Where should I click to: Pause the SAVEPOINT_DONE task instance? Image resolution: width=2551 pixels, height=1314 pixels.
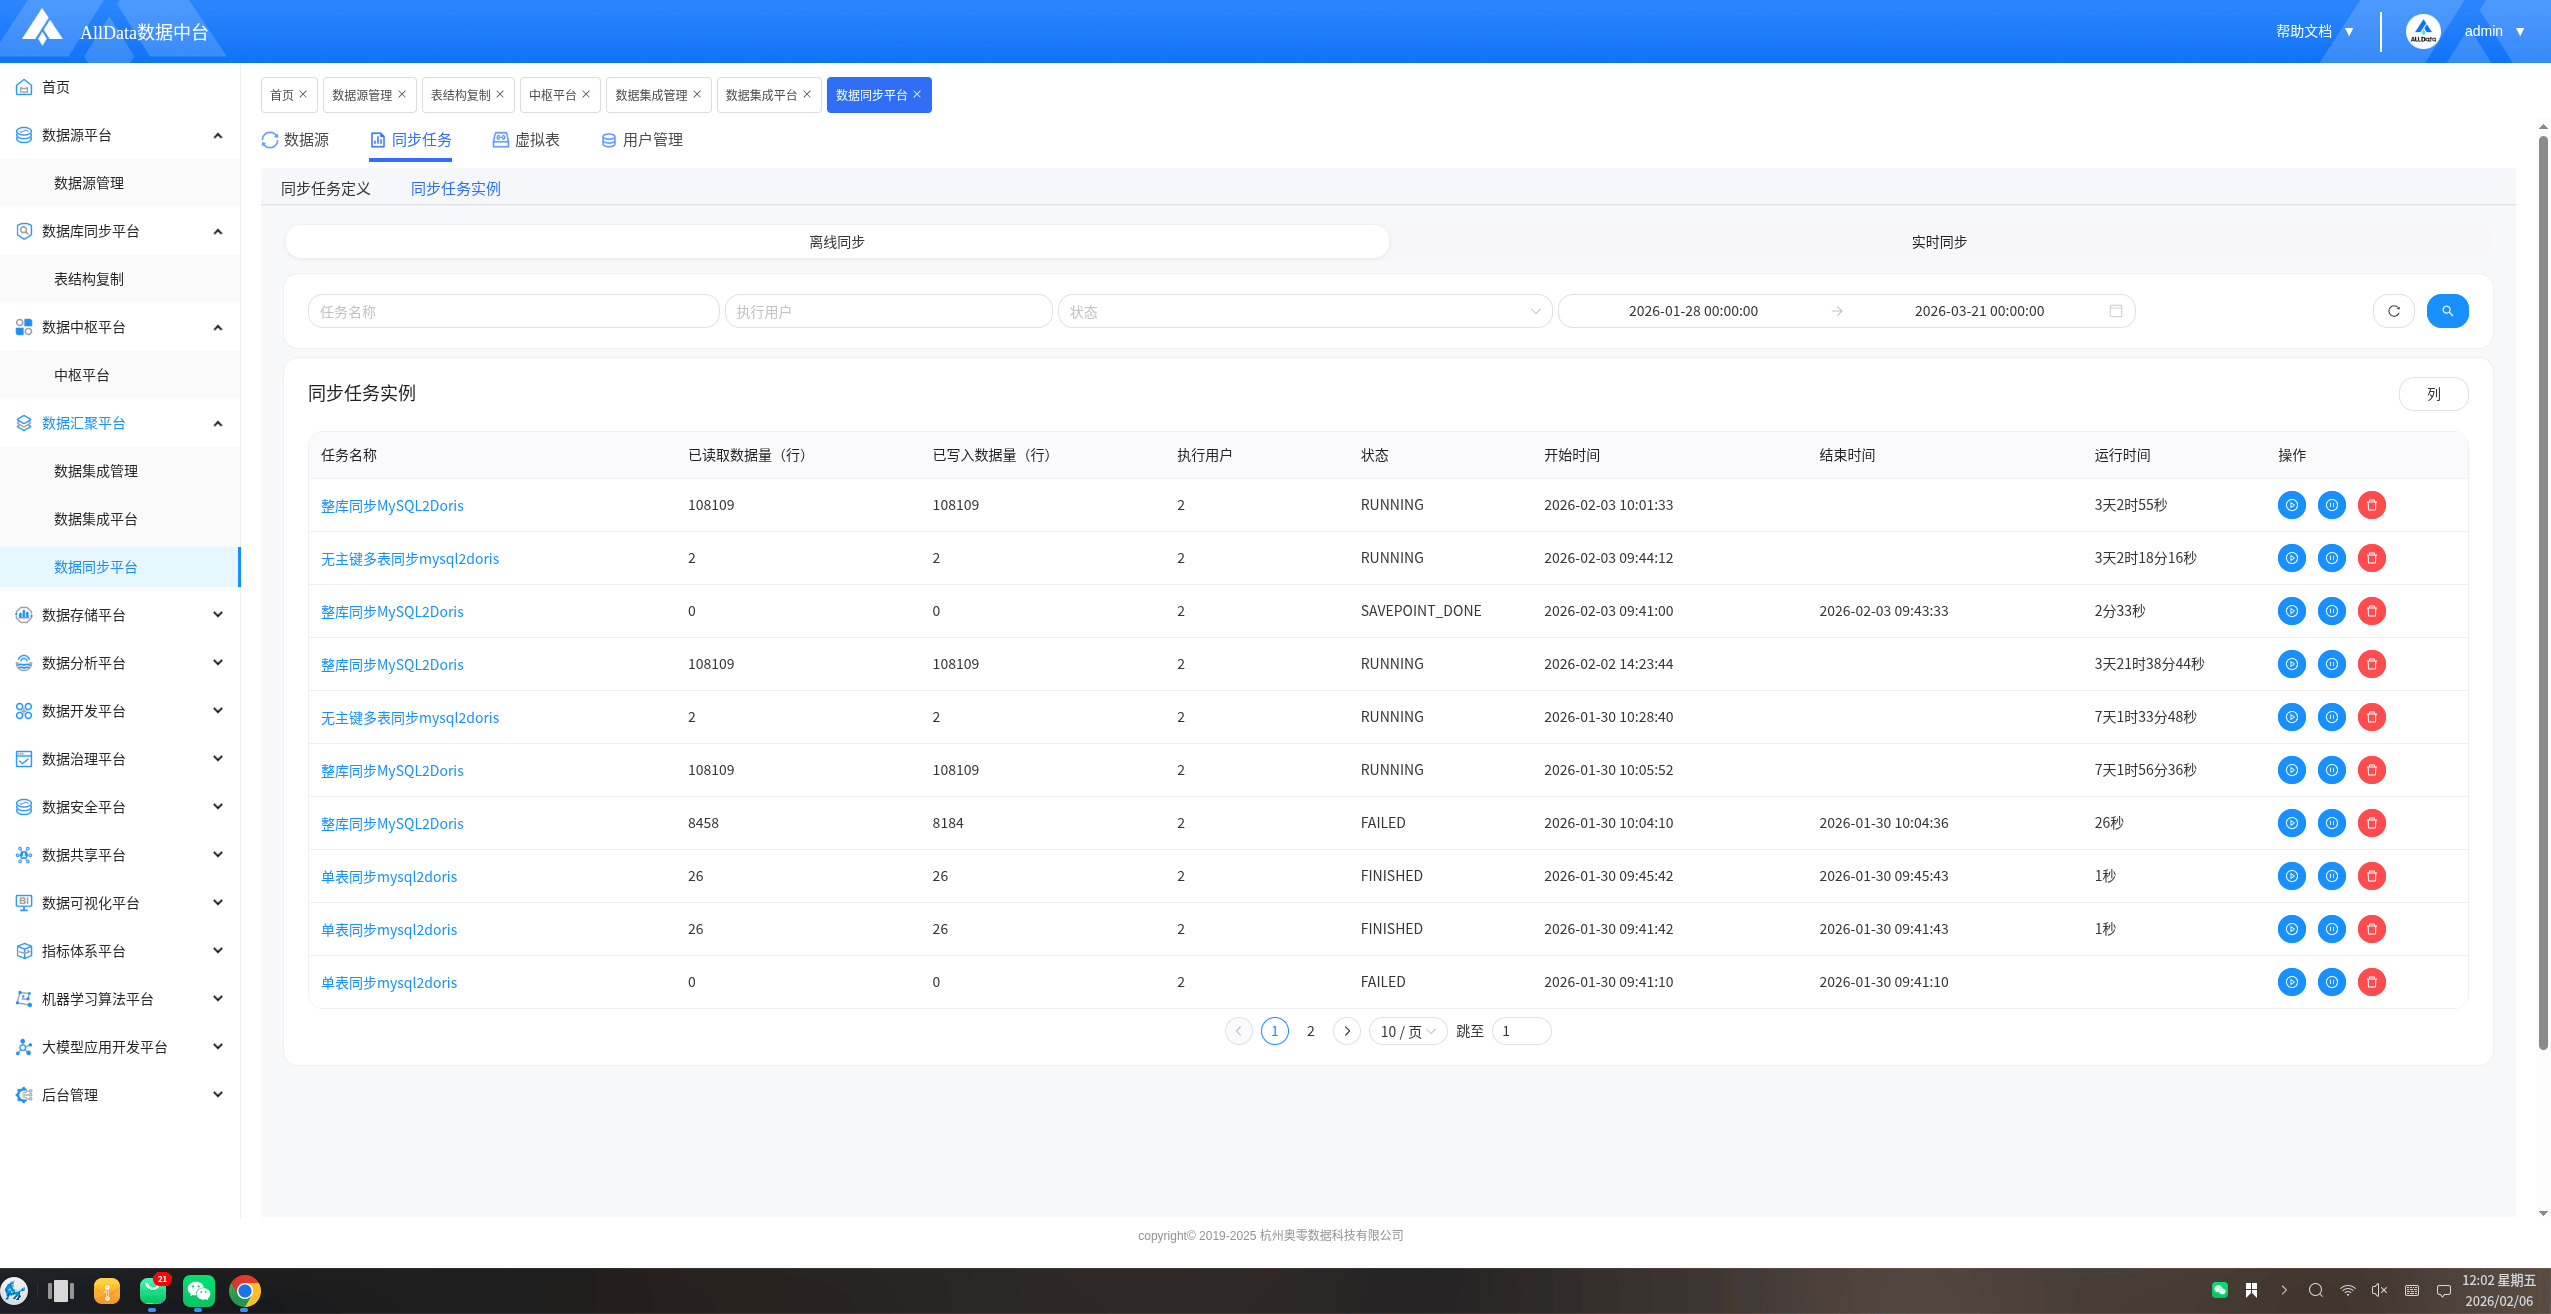[x=2331, y=611]
